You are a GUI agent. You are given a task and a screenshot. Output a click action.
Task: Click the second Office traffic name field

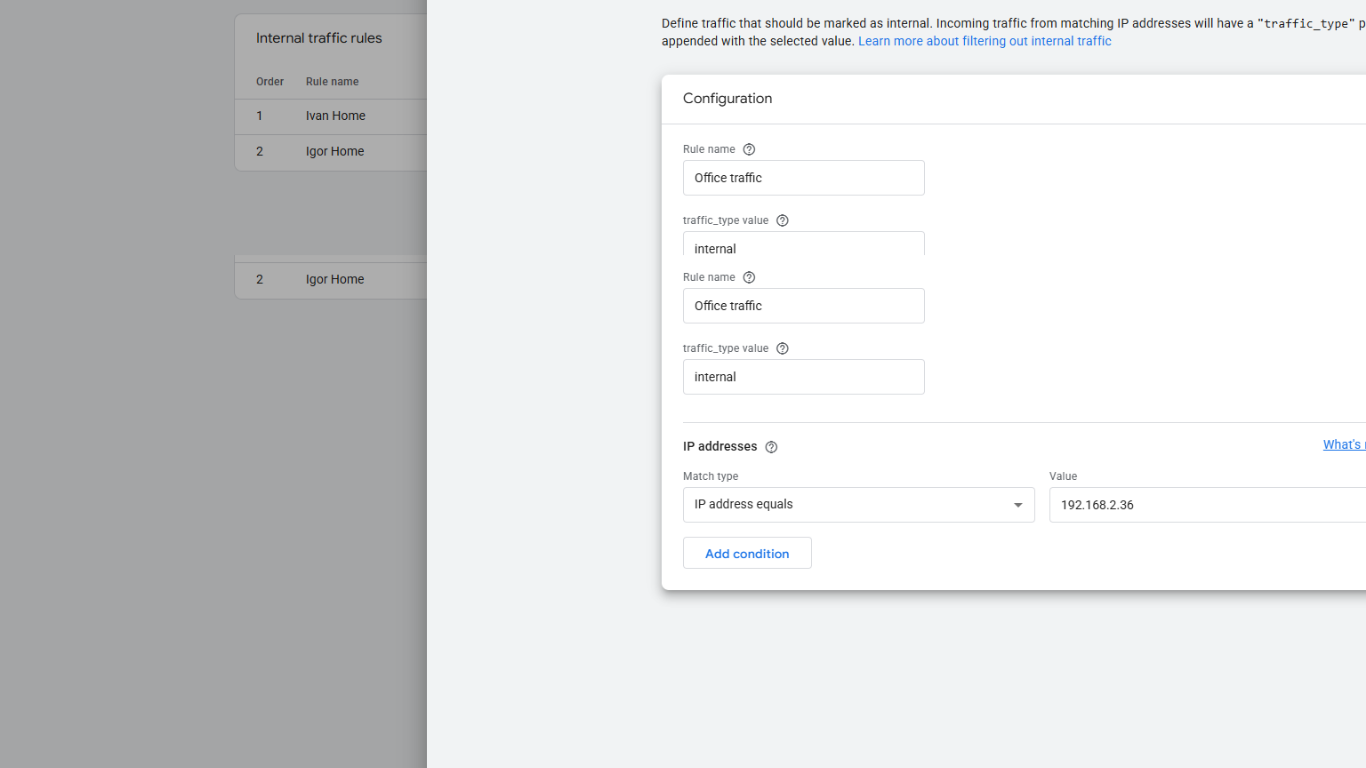pos(803,305)
